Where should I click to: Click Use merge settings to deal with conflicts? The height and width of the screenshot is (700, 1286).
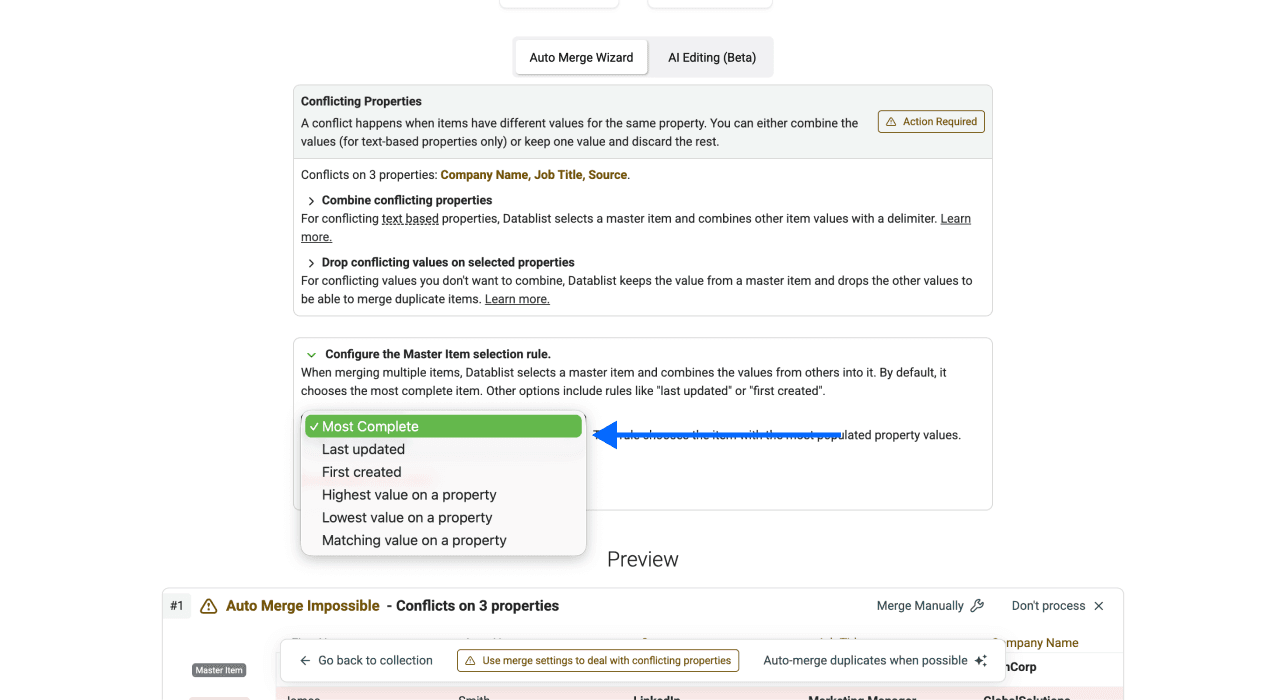[597, 660]
